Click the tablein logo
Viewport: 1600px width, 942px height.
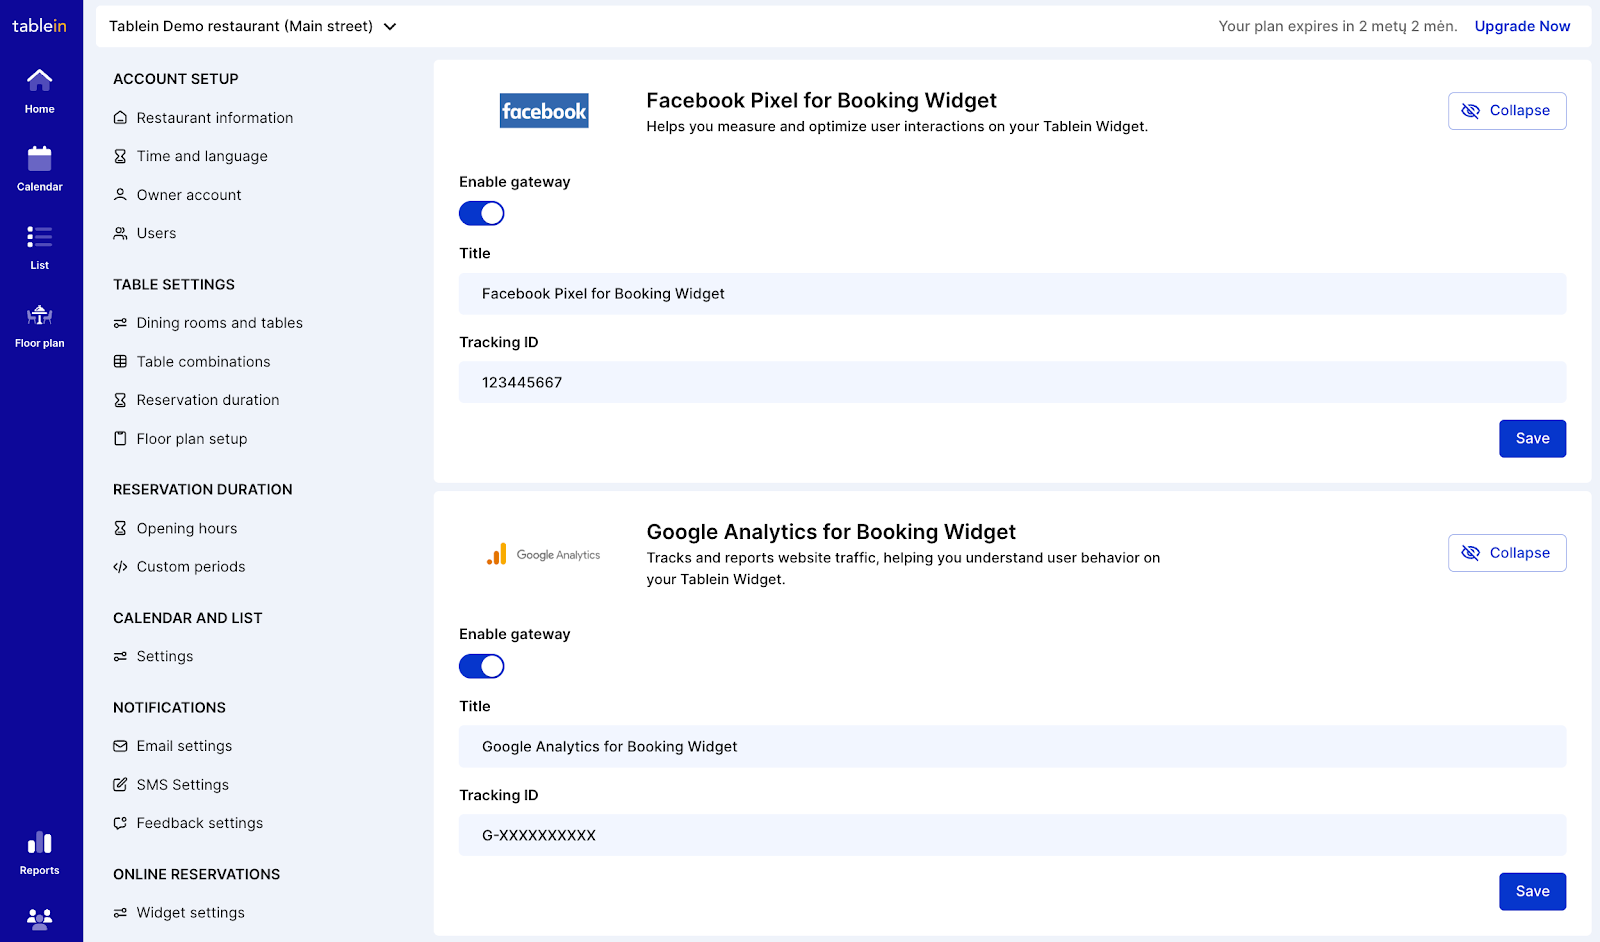coord(40,26)
